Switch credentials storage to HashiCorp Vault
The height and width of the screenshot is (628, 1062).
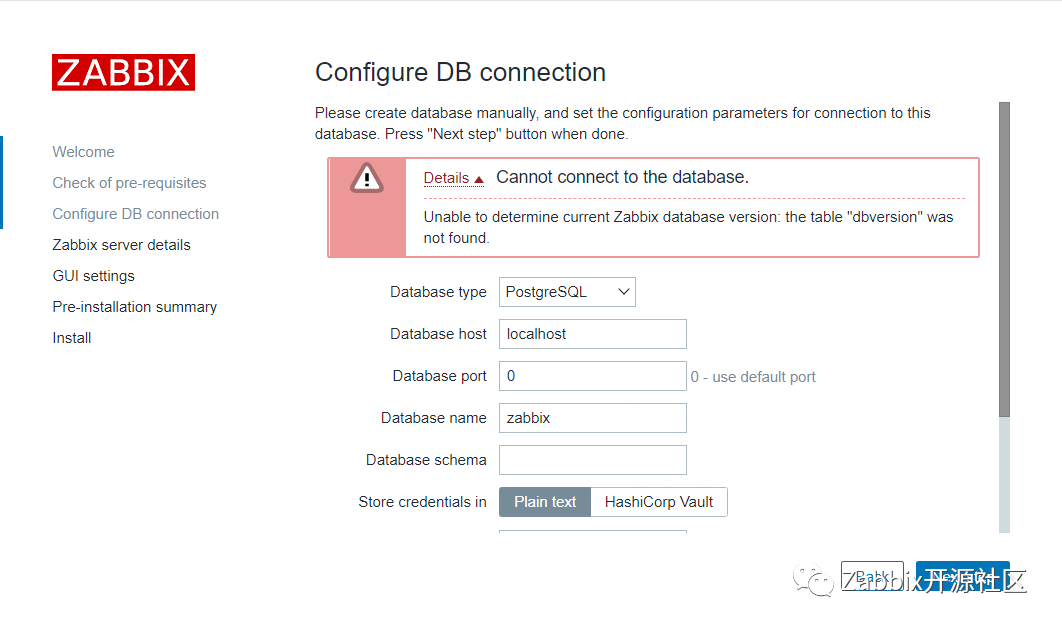point(658,502)
